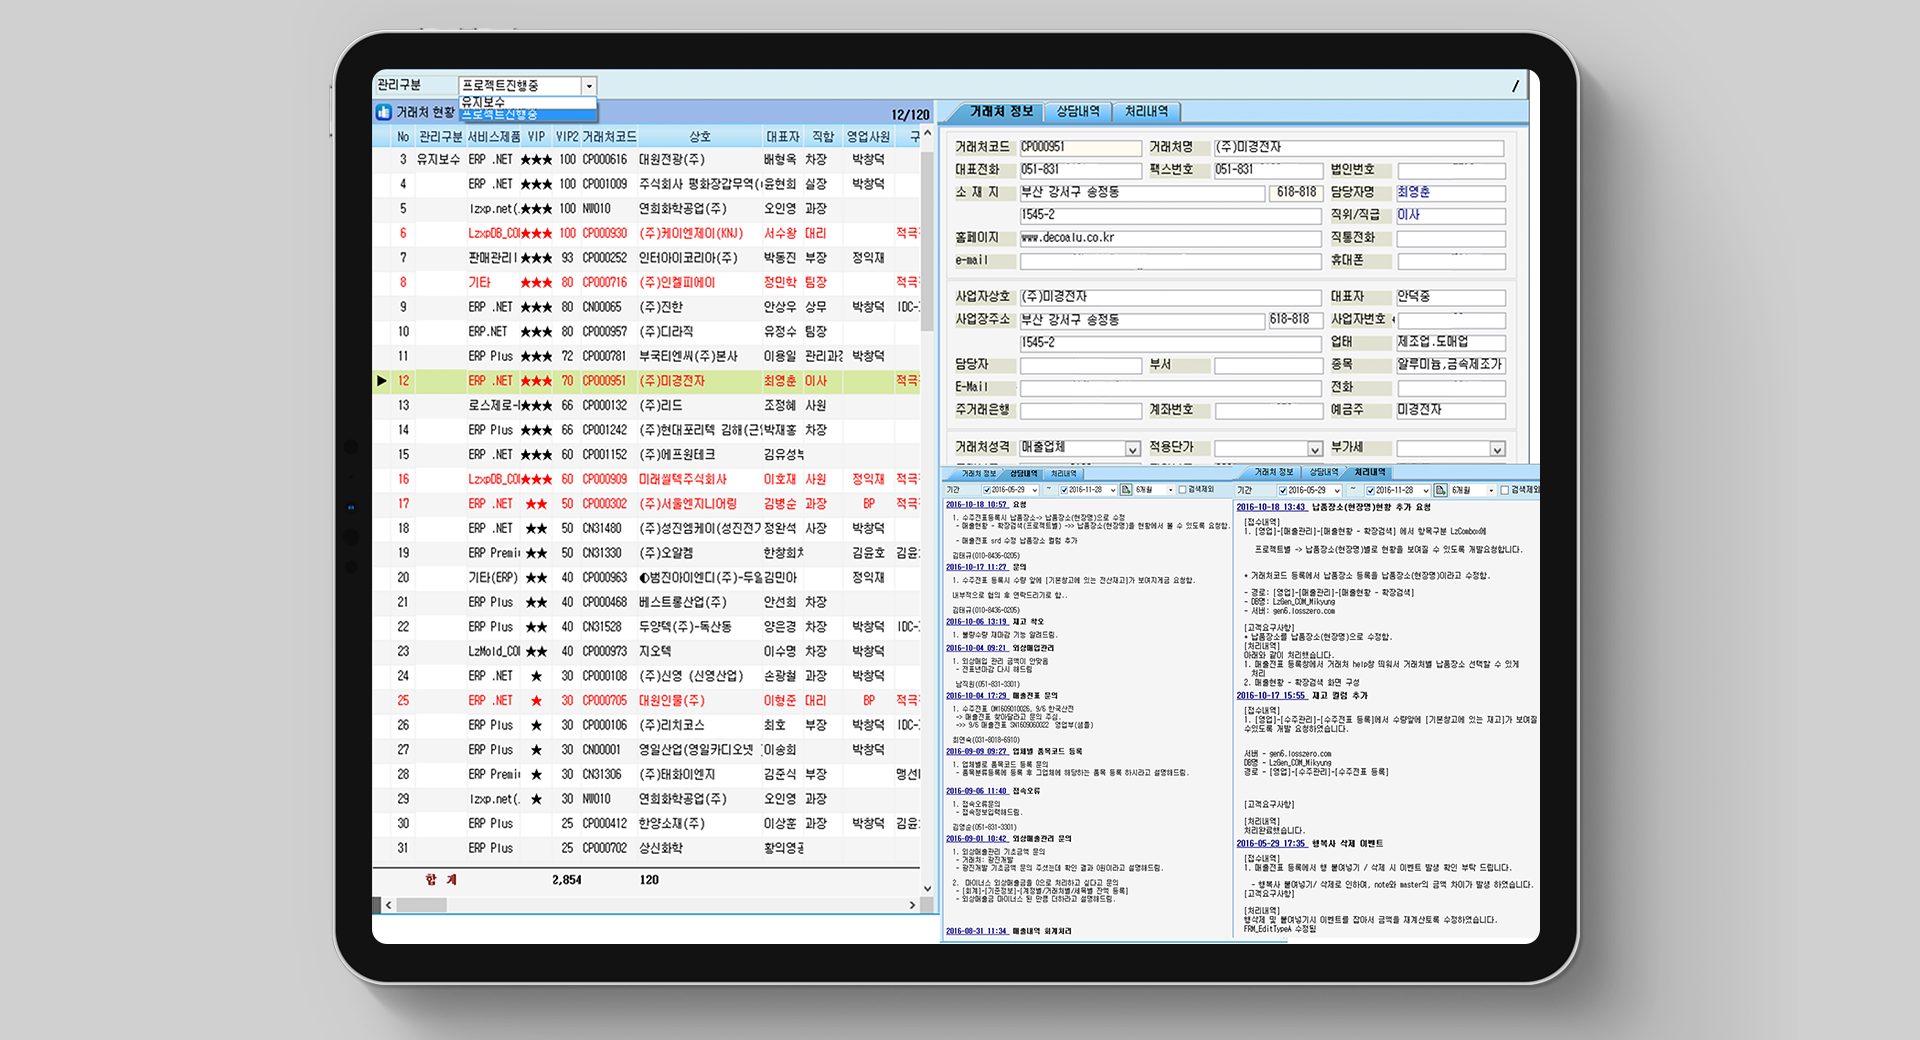Select row with 한양소재(주)
The height and width of the screenshot is (1040, 1920).
(647, 824)
